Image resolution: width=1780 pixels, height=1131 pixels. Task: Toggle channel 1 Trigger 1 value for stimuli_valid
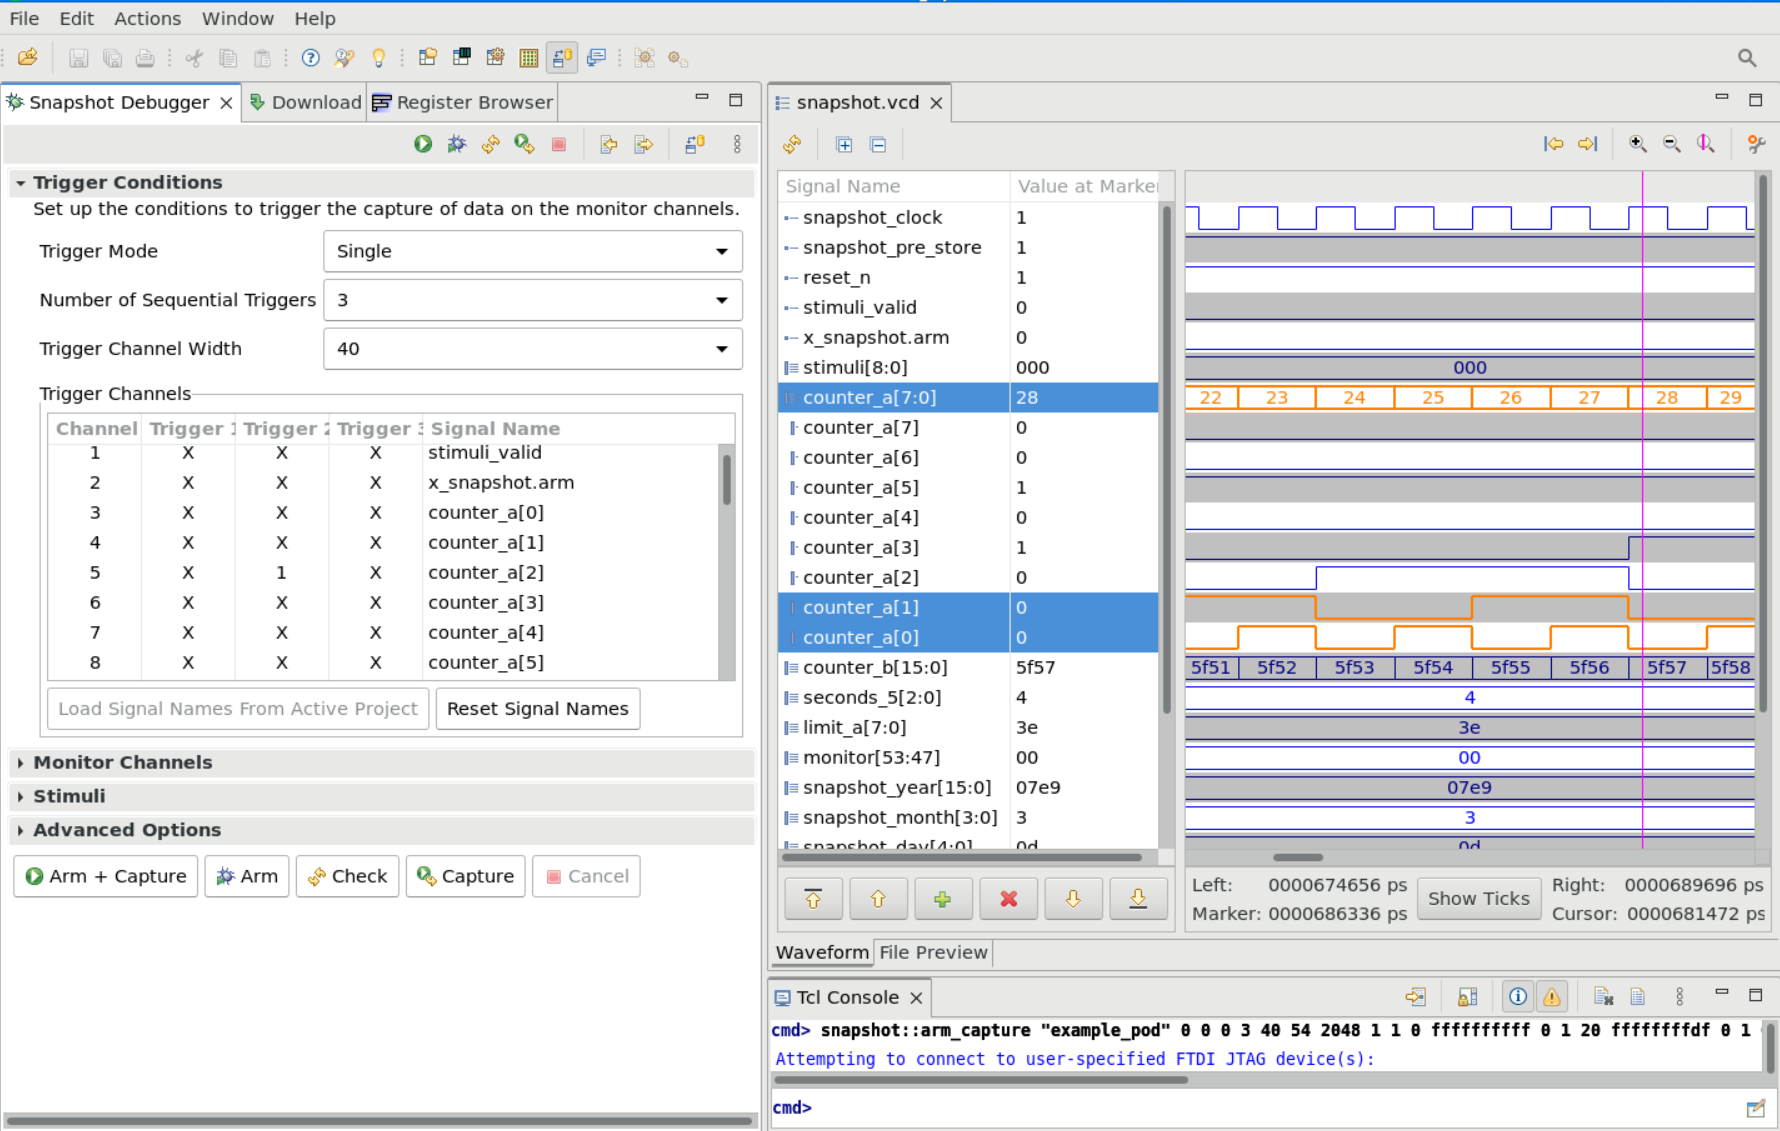[188, 453]
